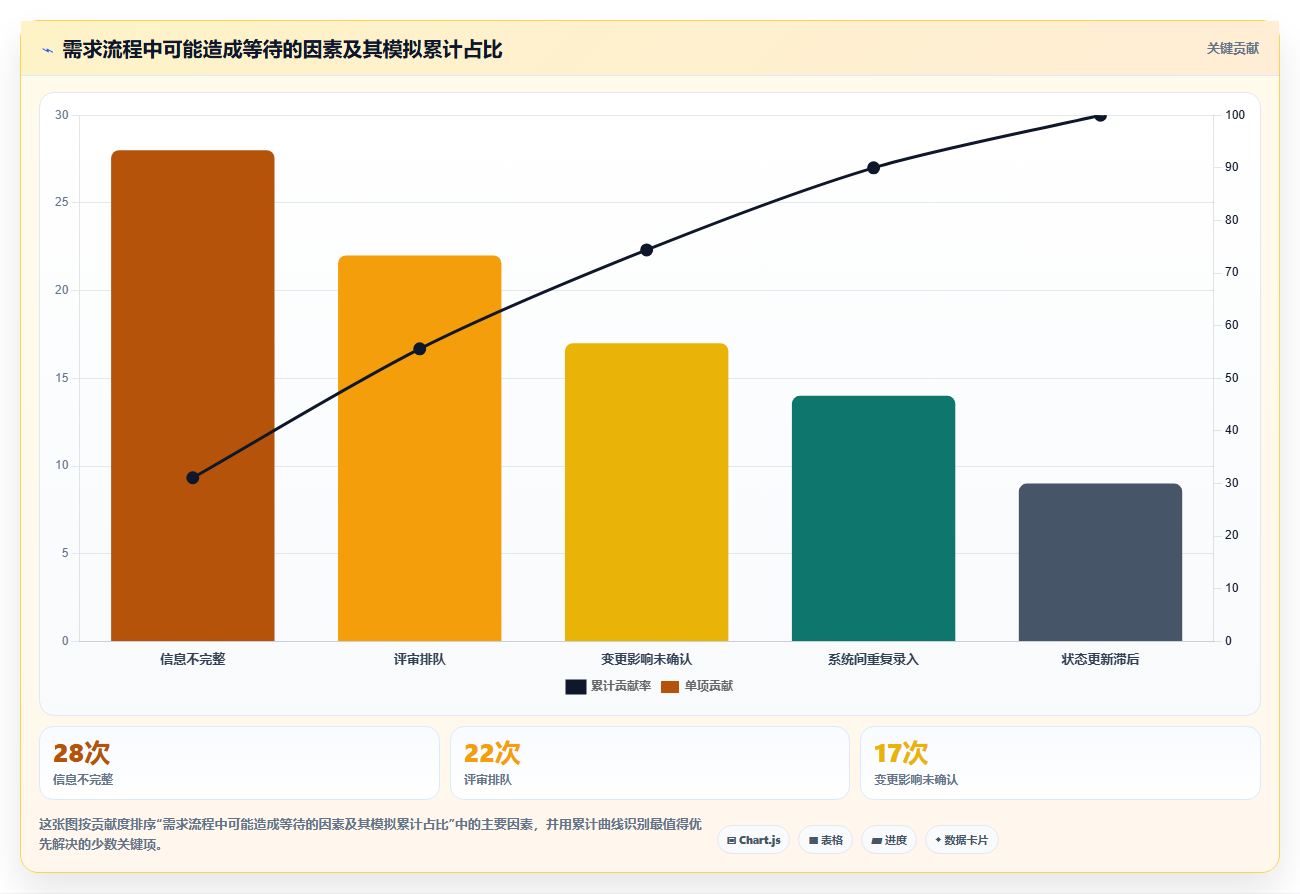Click the chart title 需求流程中可能造成等待的因素
The width and height of the screenshot is (1300, 894).
point(282,50)
